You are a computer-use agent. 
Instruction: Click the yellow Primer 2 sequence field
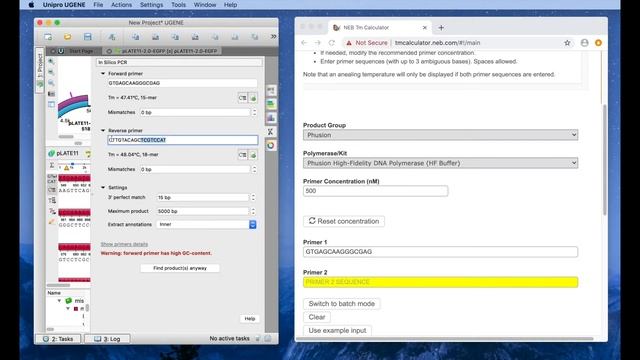(x=440, y=282)
